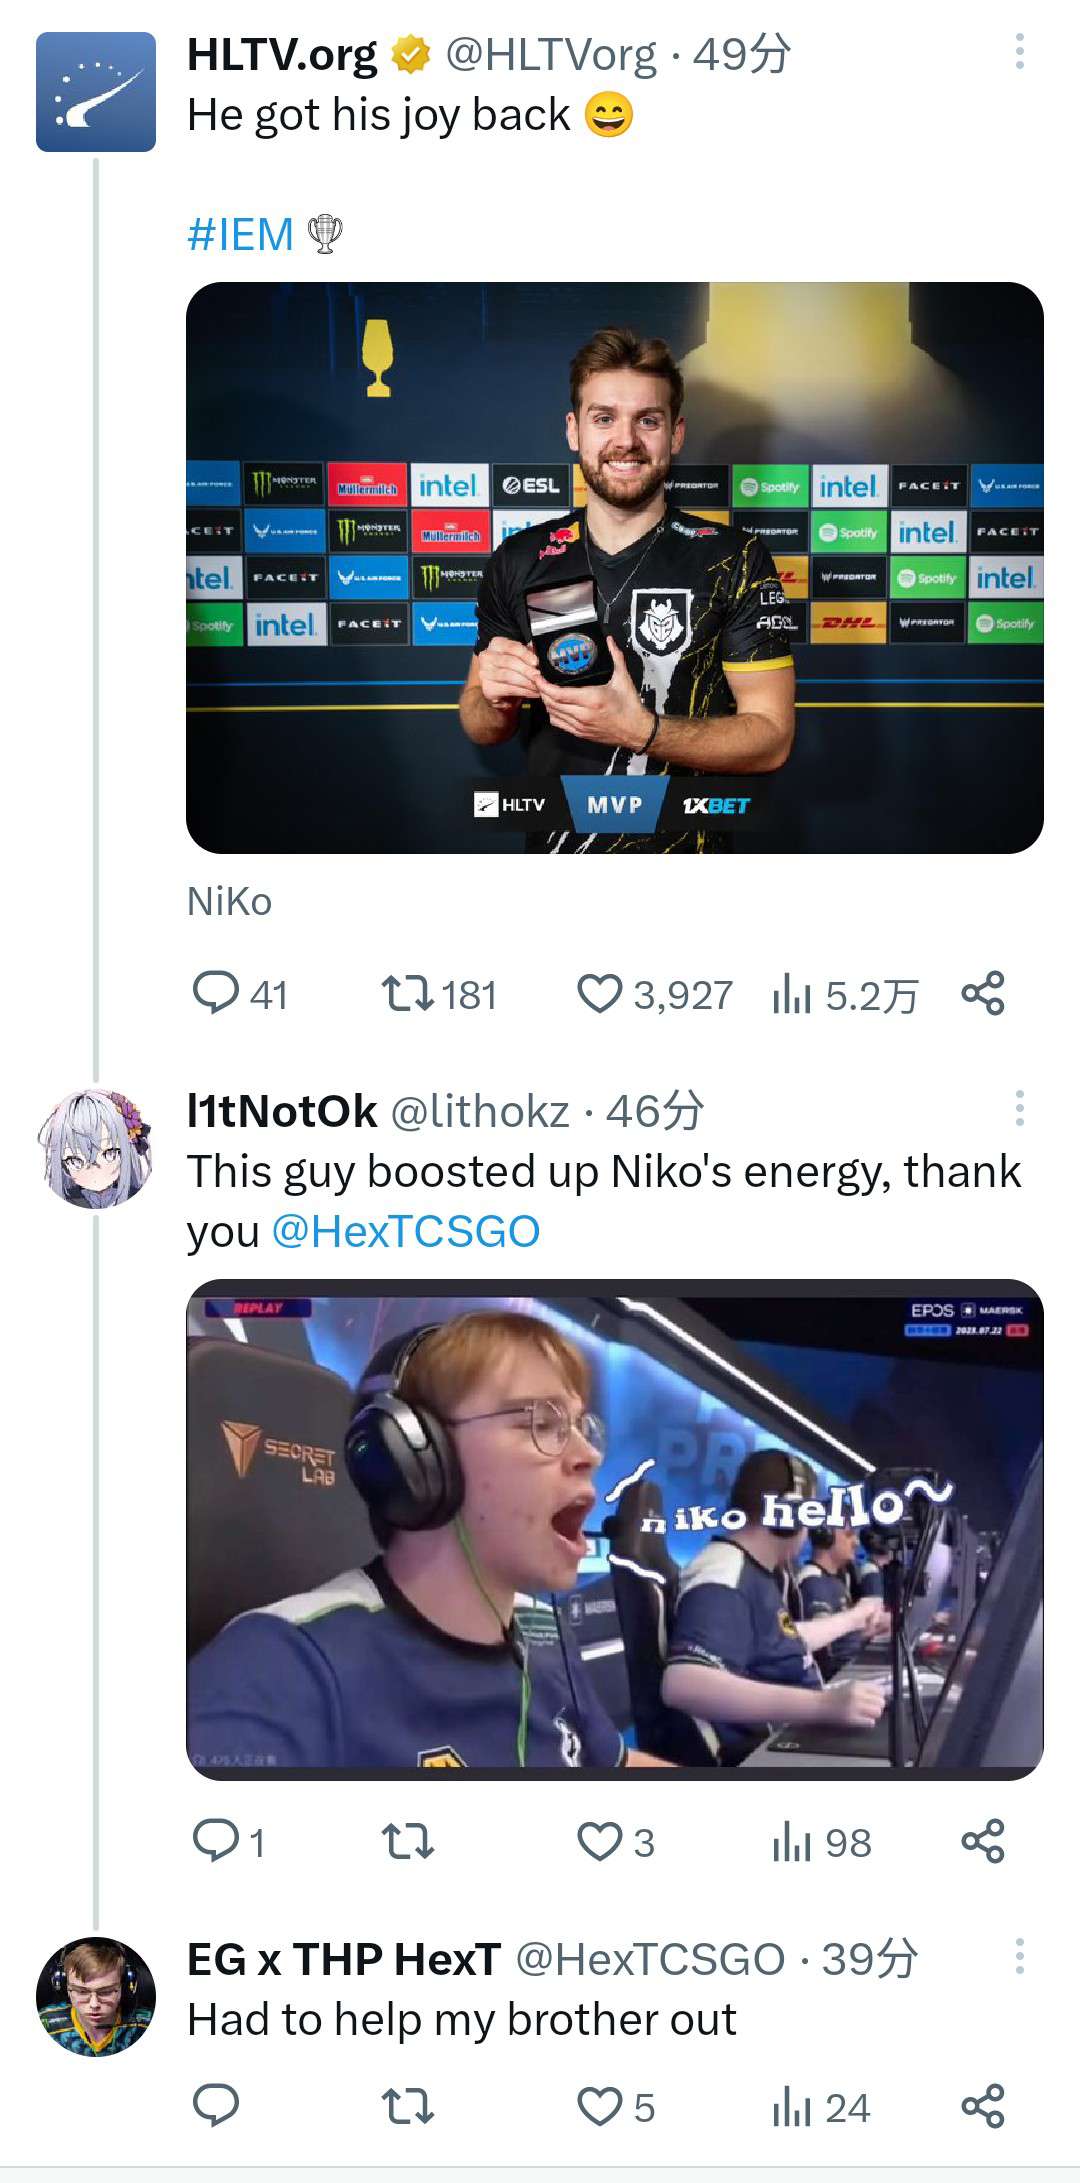Like the I1tNotOk reply
This screenshot has width=1080, height=2183.
(x=600, y=1841)
